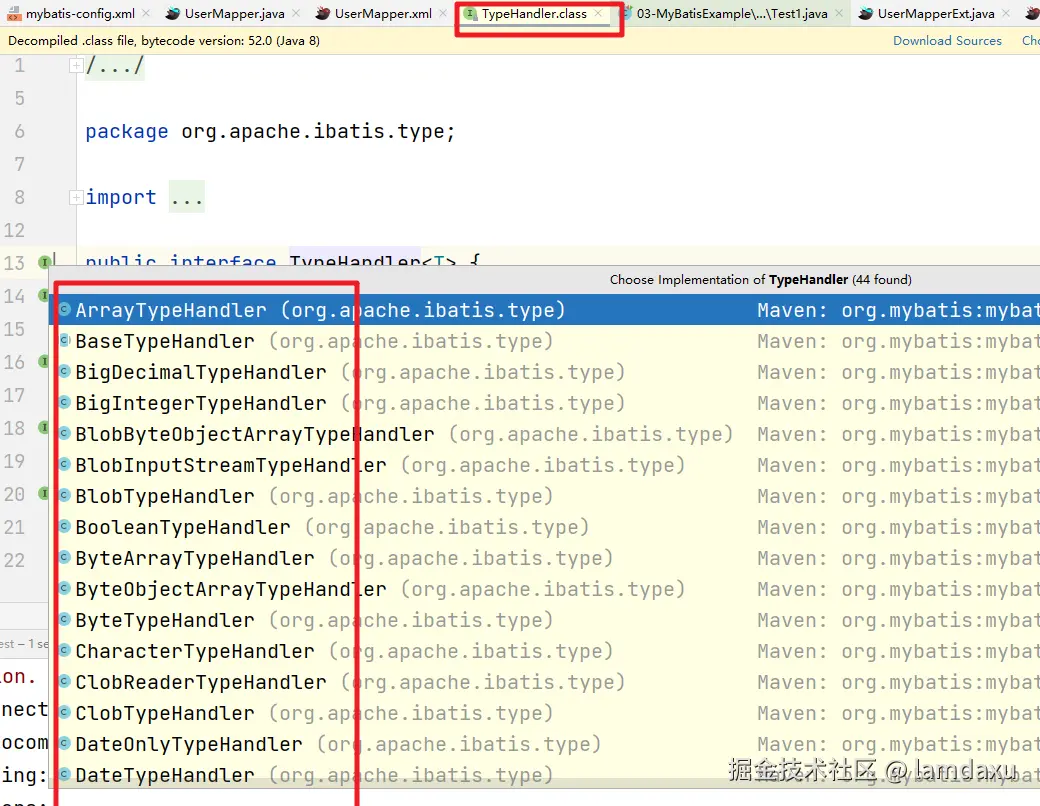Choose CharacterTypeHandler implementation
1040x806 pixels.
click(x=545, y=651)
